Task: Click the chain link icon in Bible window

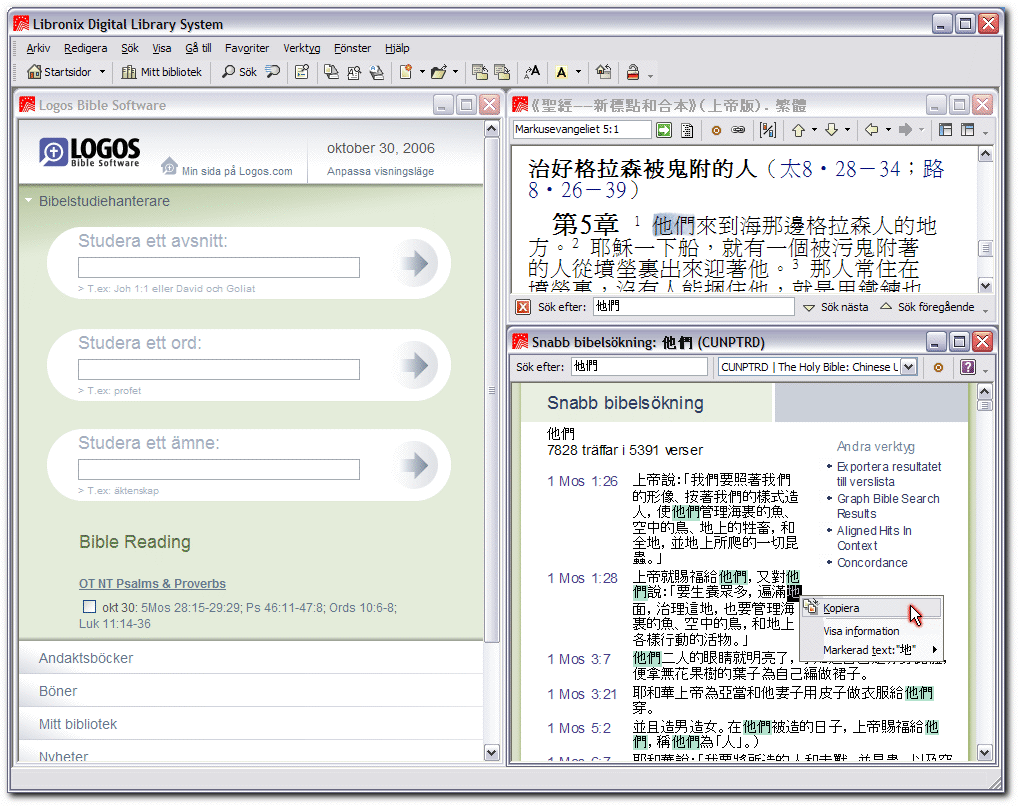Action: 738,130
